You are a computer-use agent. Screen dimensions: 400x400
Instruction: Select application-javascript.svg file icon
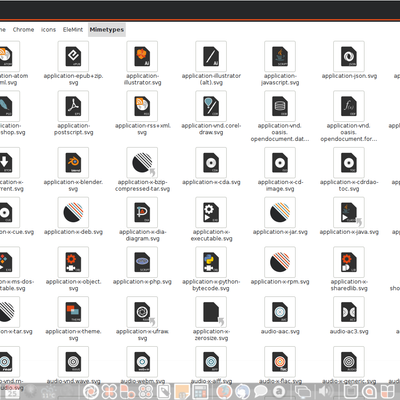(280, 56)
